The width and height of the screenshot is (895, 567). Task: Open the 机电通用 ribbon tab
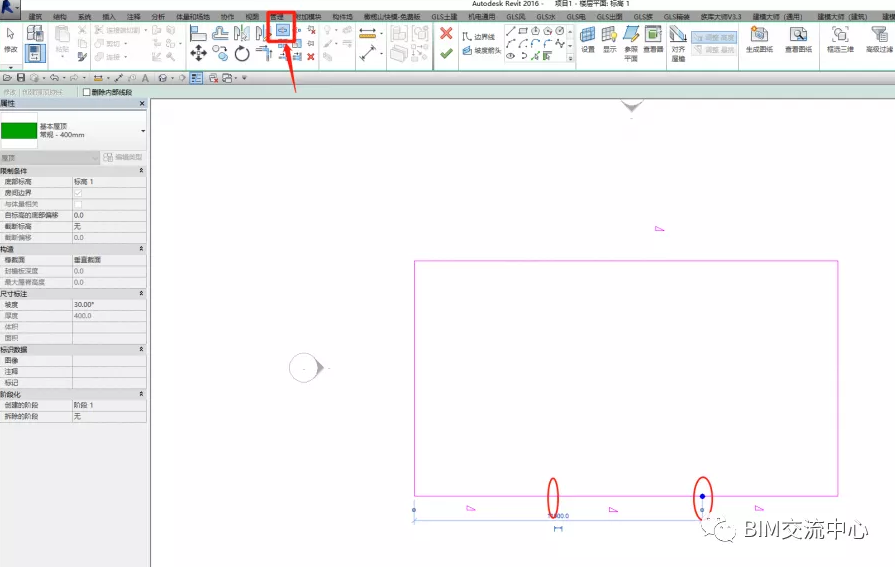482,17
